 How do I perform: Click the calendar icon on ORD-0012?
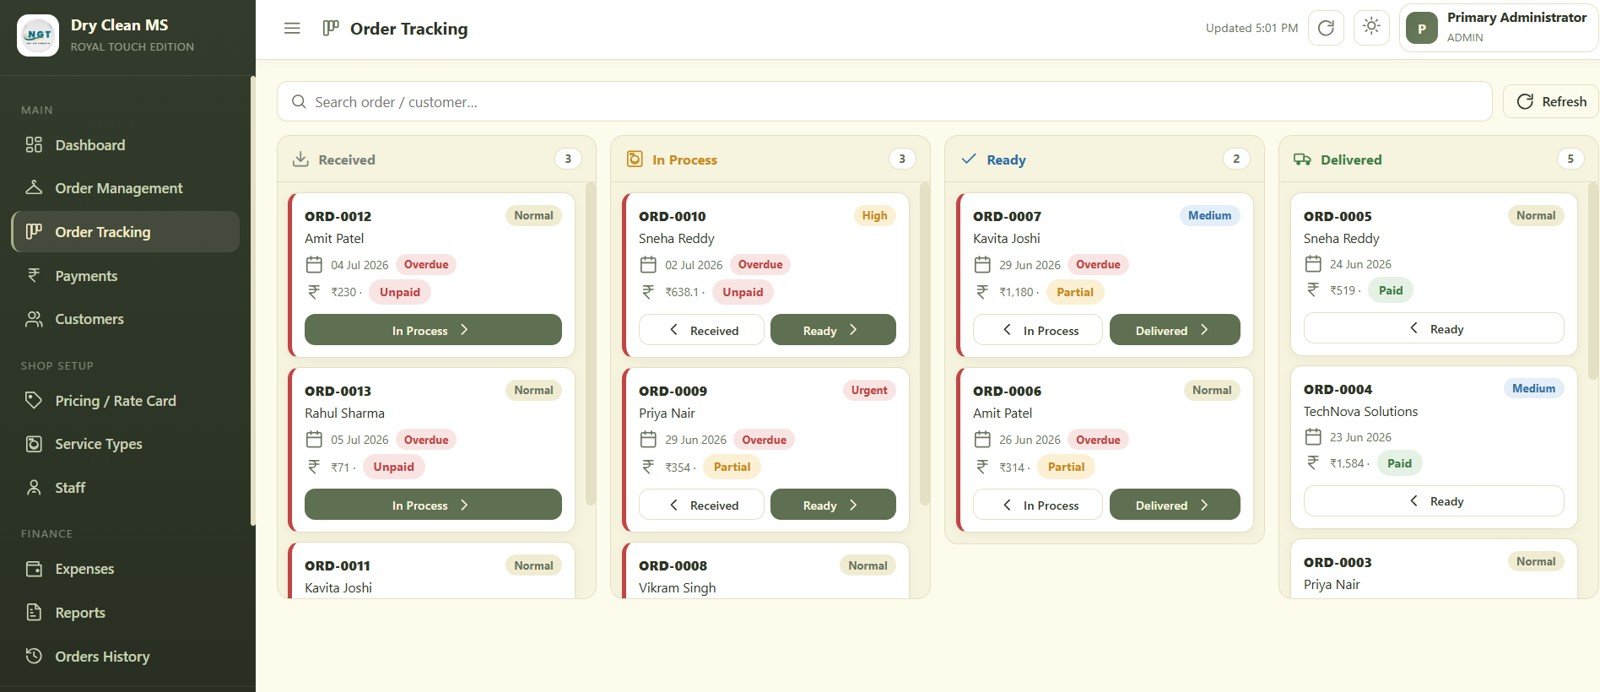[x=314, y=265]
